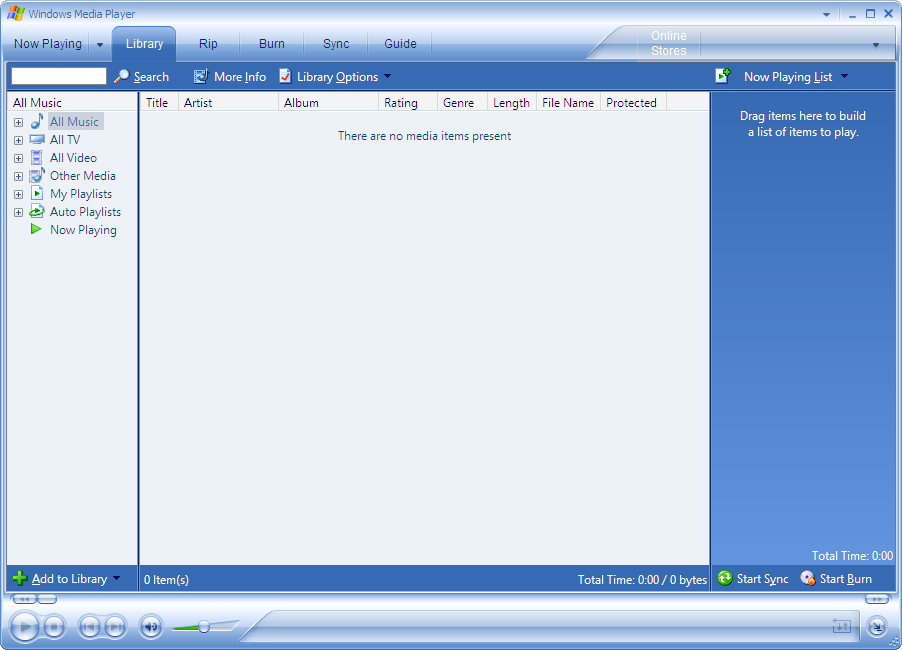Click the library search input field
This screenshot has height=650, width=902.
59,76
